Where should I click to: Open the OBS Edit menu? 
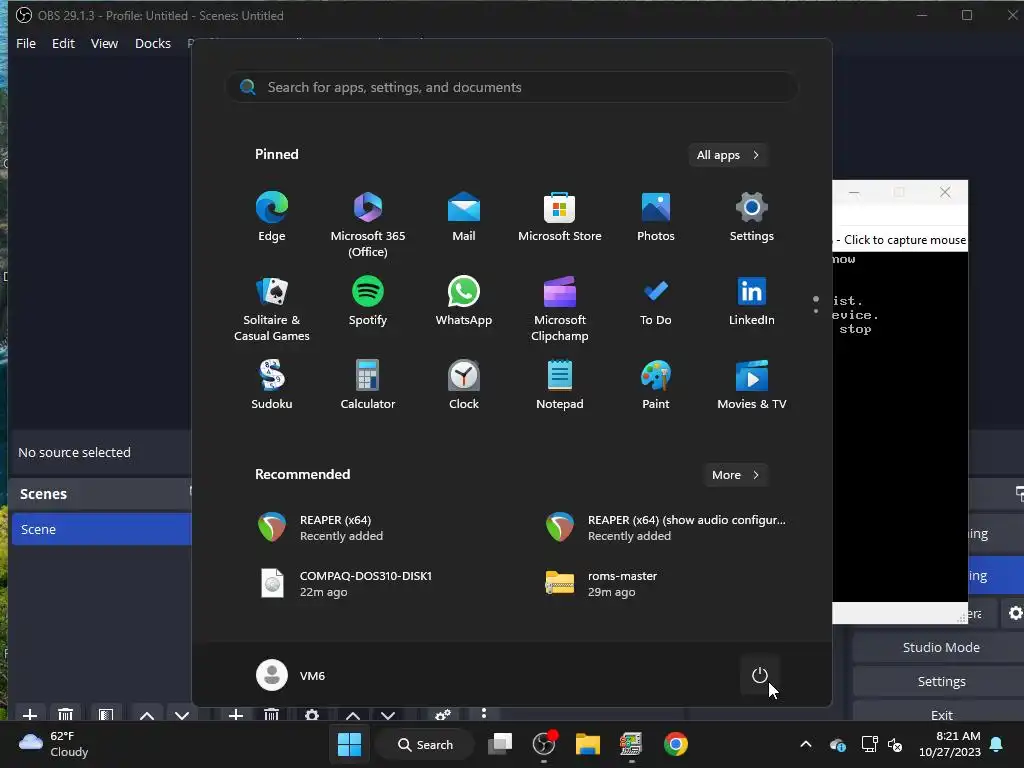[x=63, y=43]
